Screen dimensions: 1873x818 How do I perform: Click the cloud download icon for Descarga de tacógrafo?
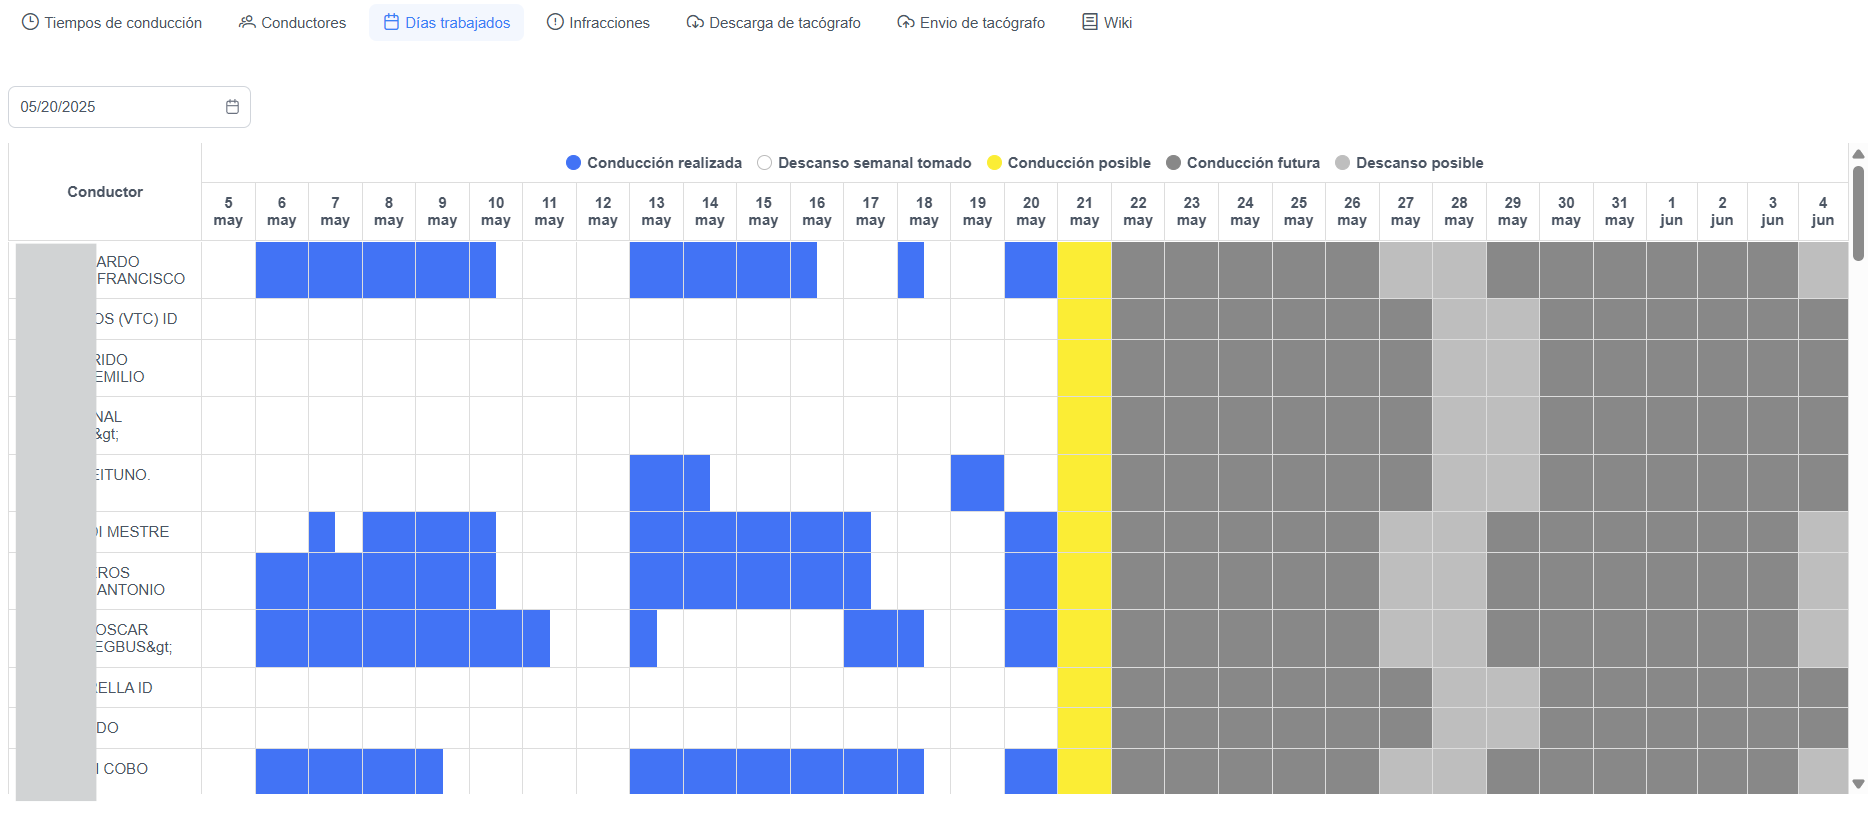(695, 22)
